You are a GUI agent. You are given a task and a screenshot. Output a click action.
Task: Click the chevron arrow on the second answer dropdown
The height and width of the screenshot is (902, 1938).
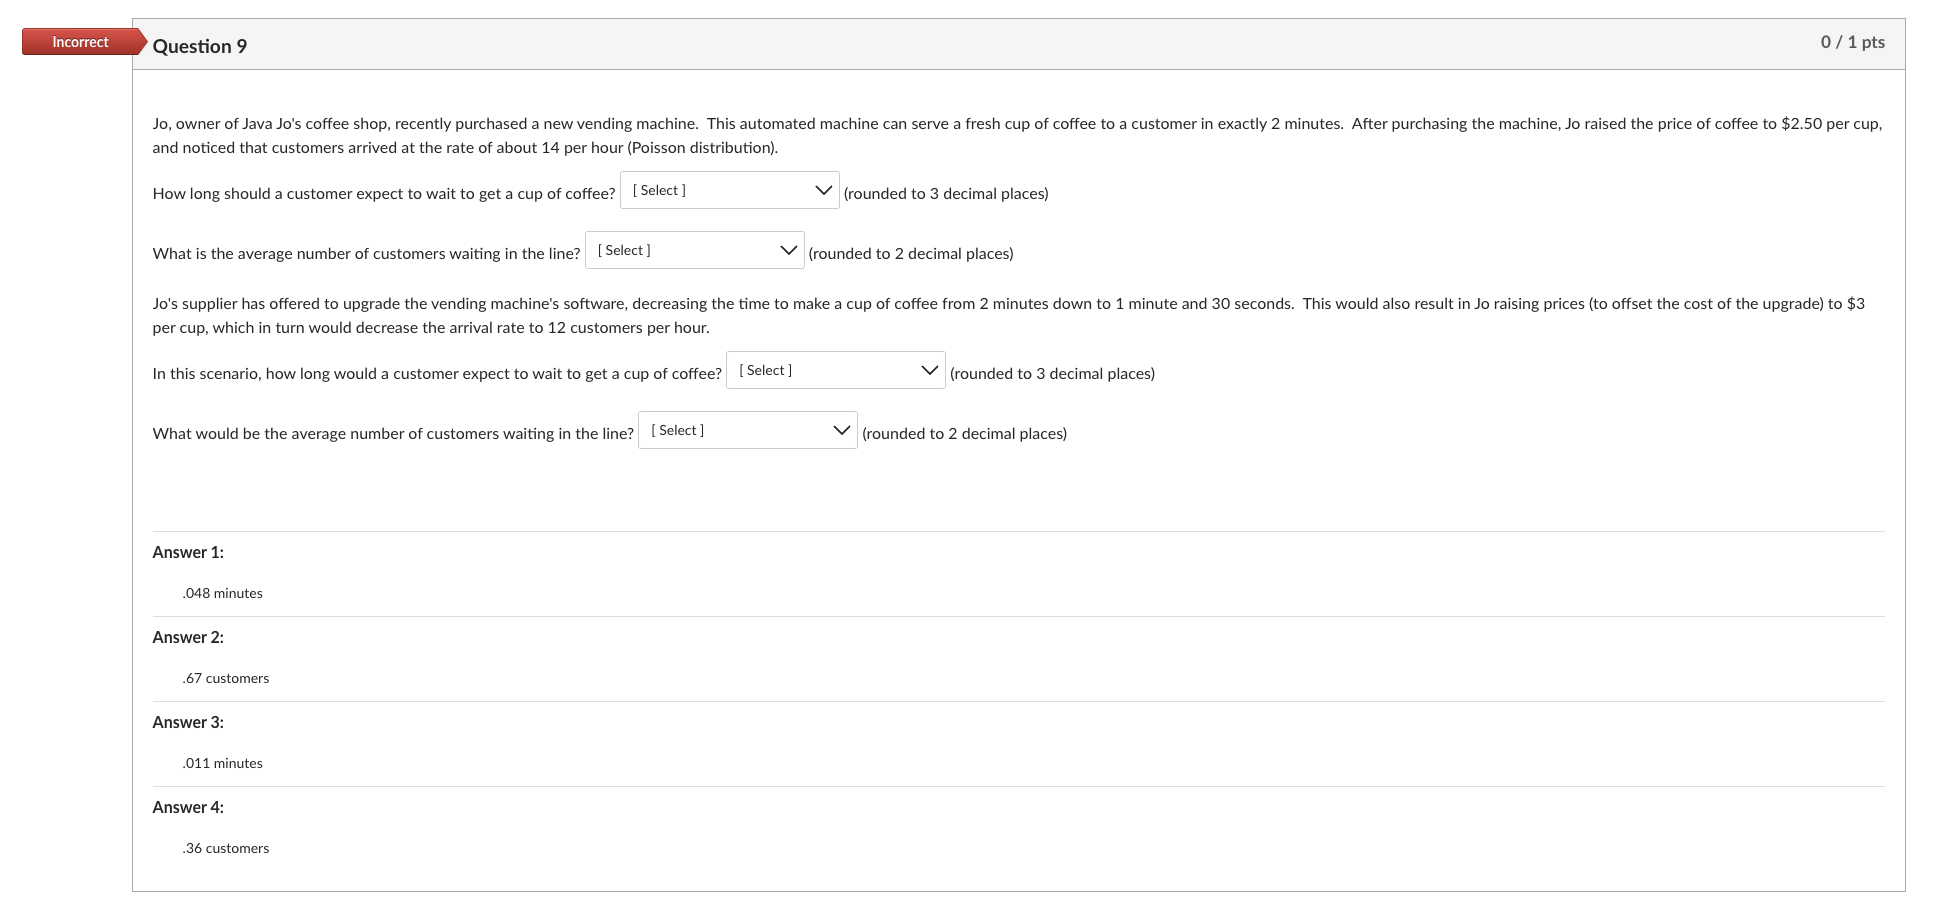pyautogui.click(x=789, y=249)
